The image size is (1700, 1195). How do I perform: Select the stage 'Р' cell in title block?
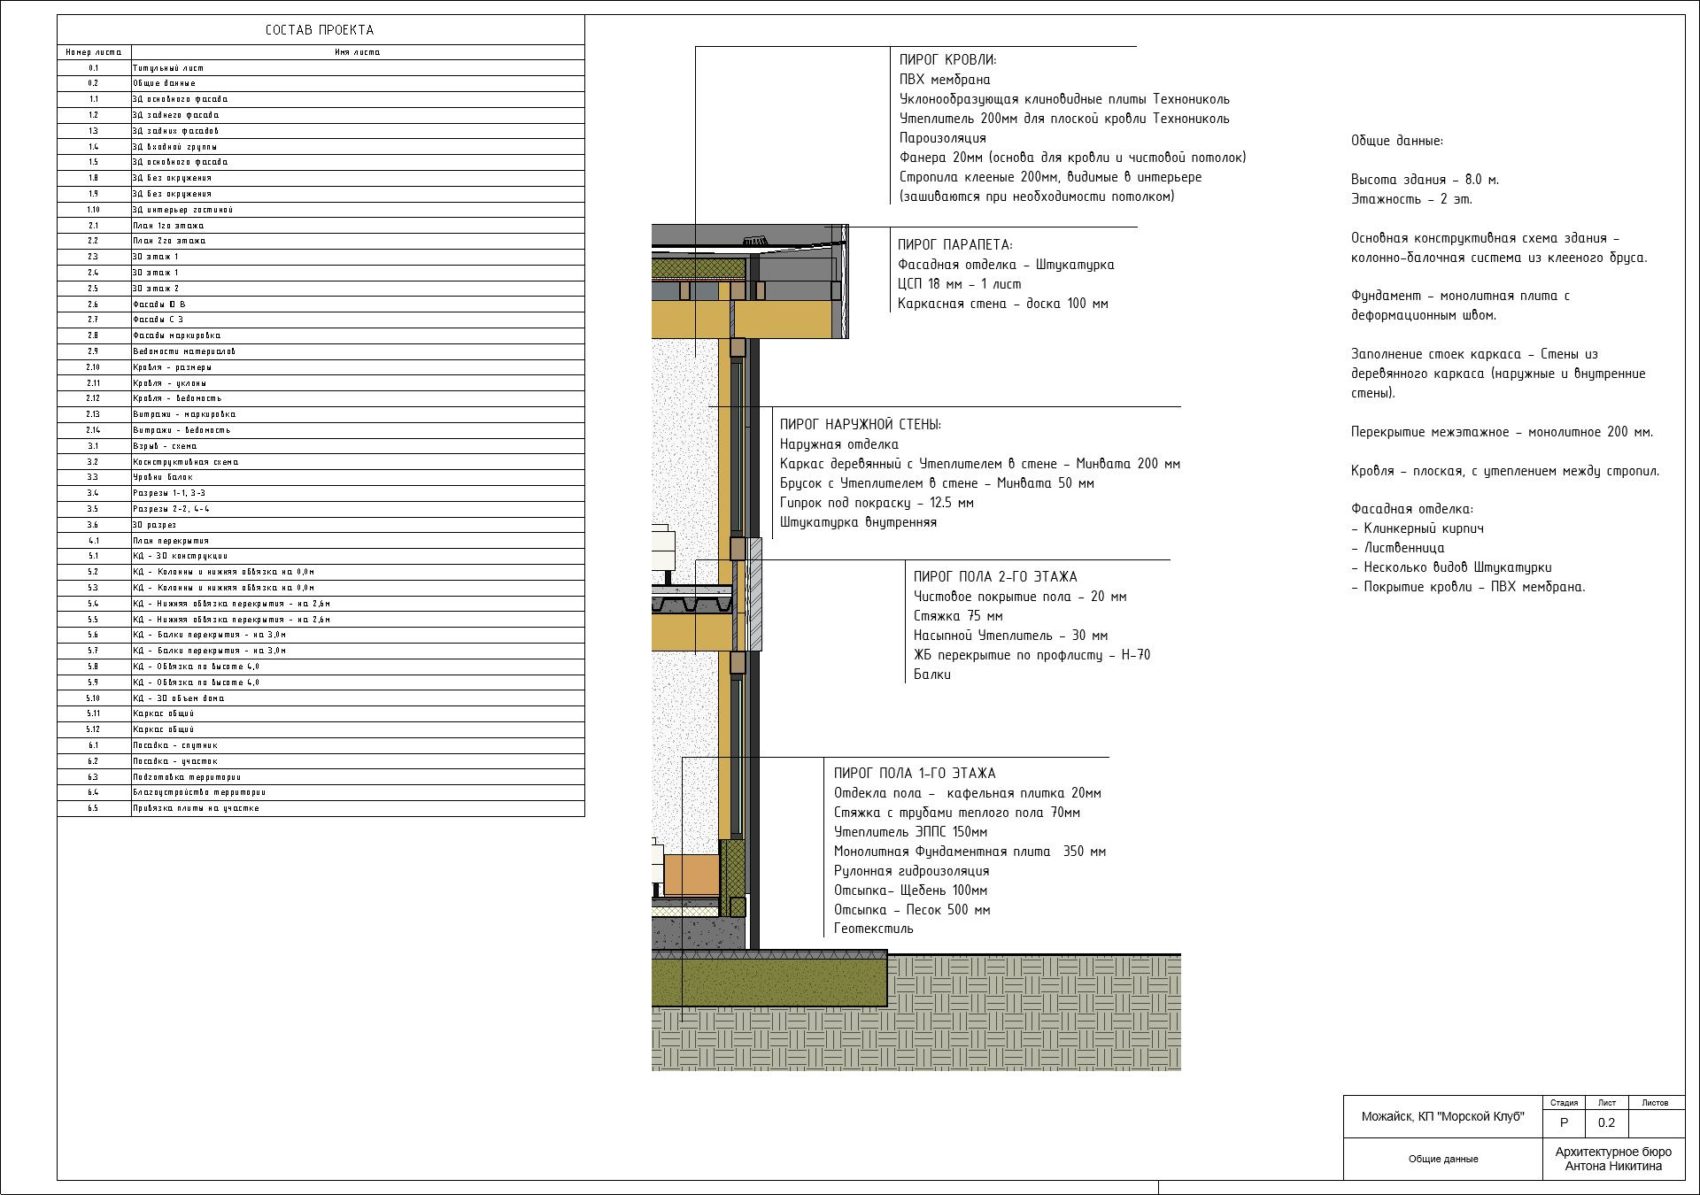(1564, 1123)
